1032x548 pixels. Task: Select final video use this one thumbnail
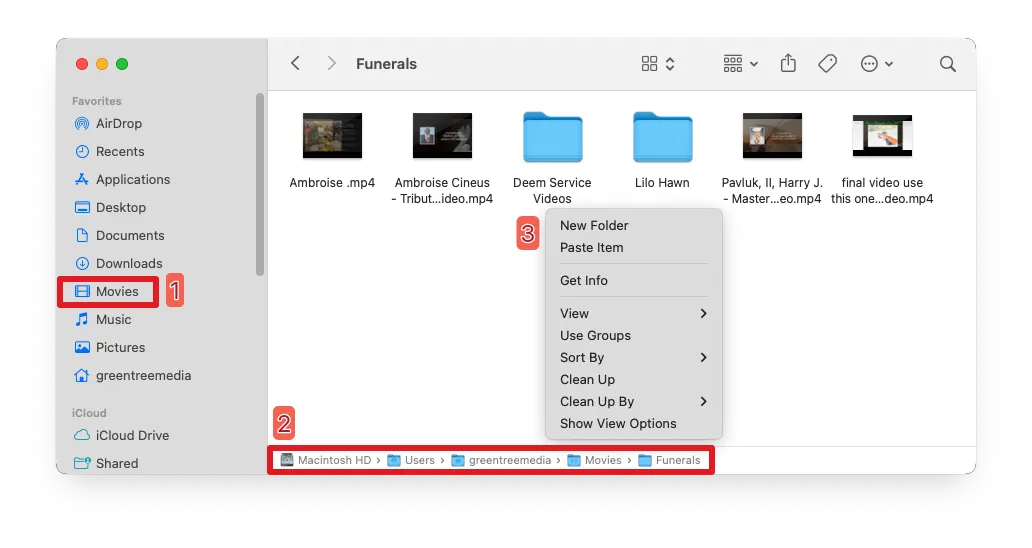(x=882, y=136)
